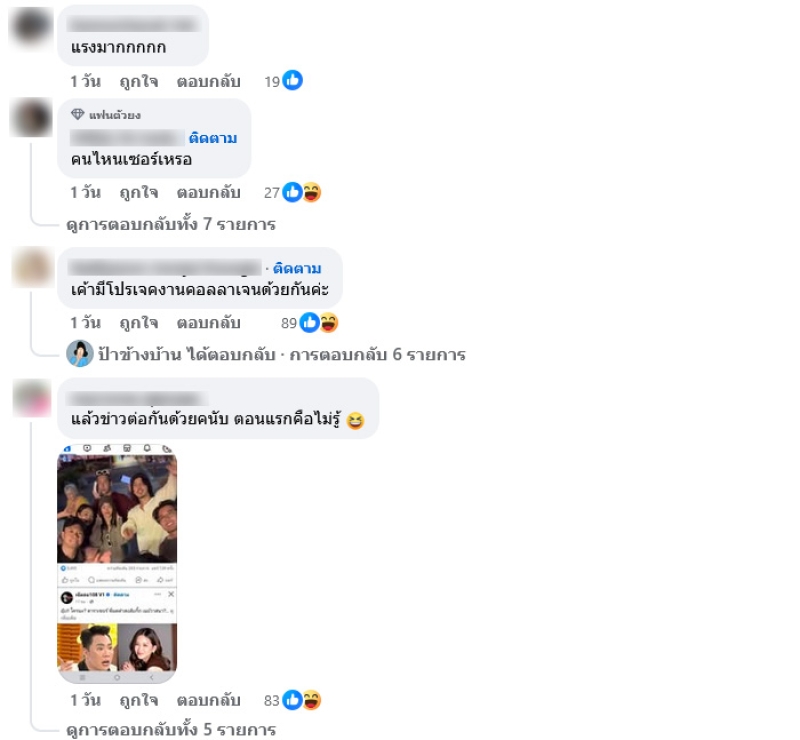Click the thumbs-up icon beside 83 reactions
Image resolution: width=800 pixels, height=740 pixels.
[x=292, y=700]
